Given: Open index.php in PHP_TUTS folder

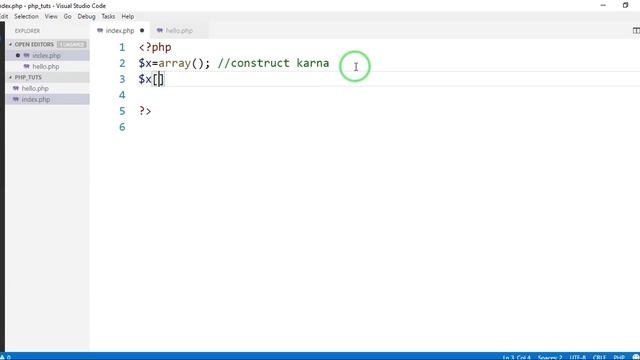Looking at the screenshot, I should tap(48, 99).
